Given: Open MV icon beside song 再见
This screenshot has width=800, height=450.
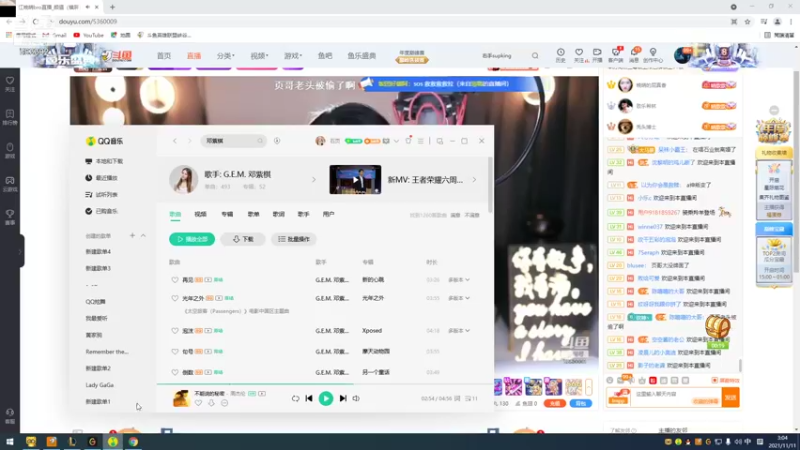Looking at the screenshot, I should pos(208,280).
